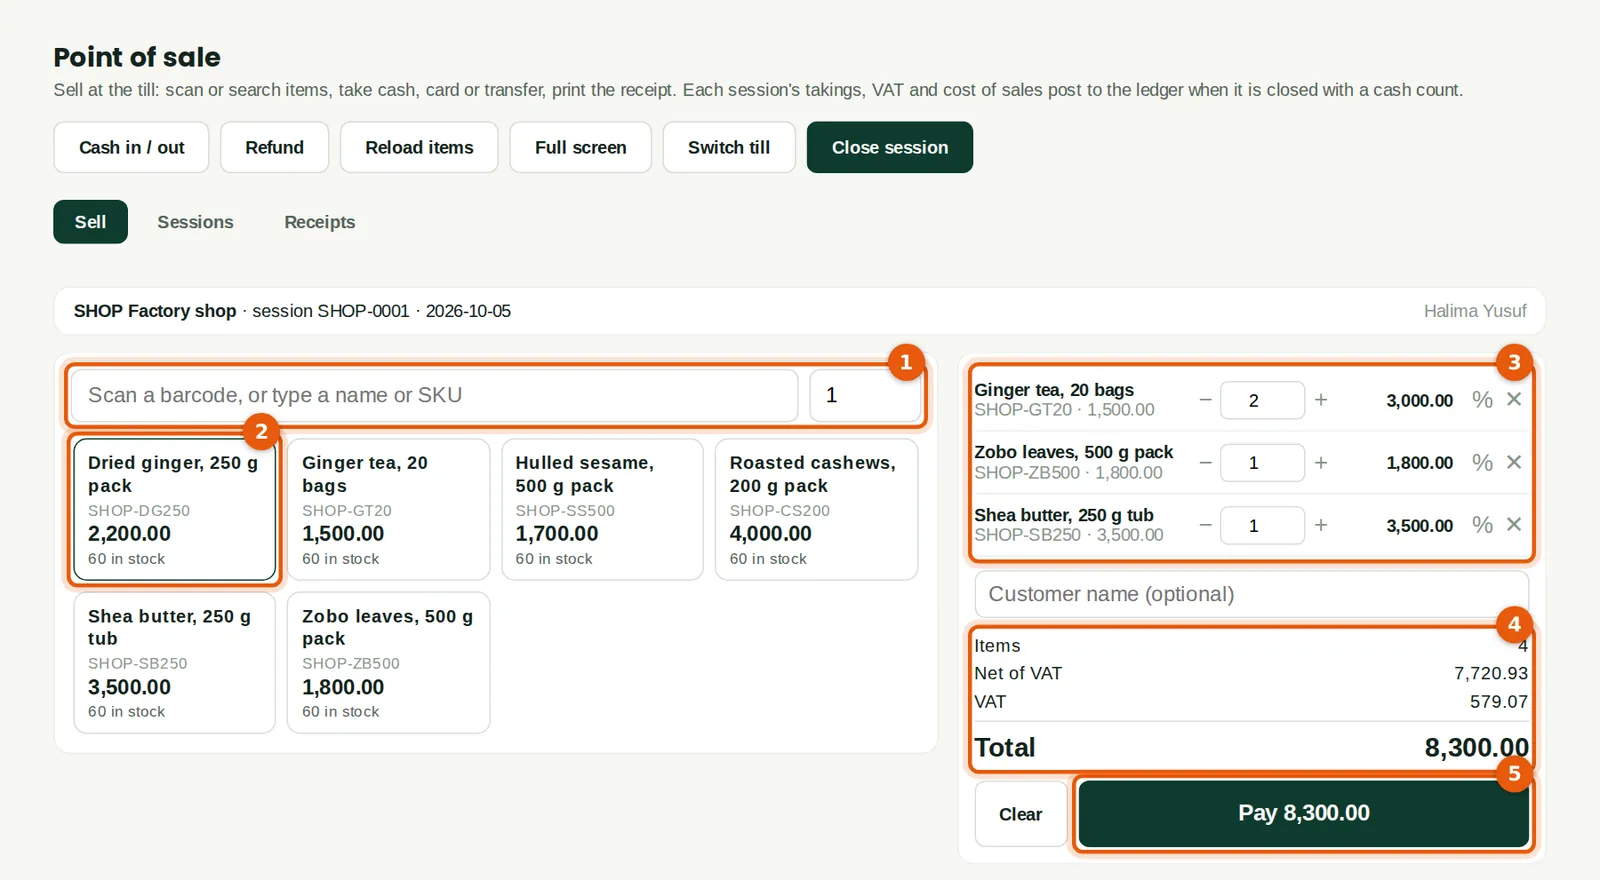
Task: Focus the barcode or SKU search field
Action: pos(434,395)
